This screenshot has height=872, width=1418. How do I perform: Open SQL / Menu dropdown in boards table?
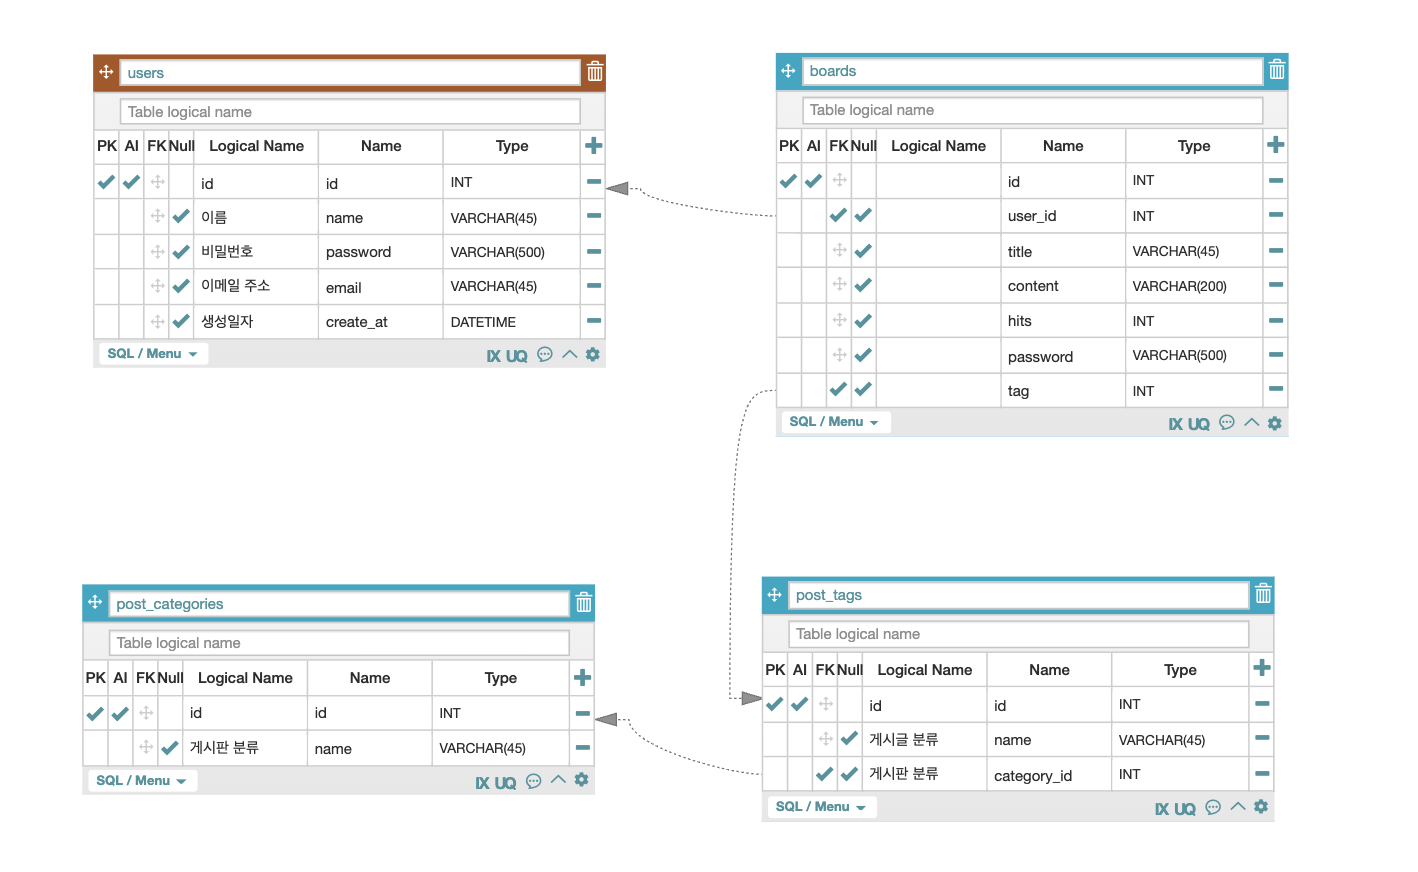[835, 422]
